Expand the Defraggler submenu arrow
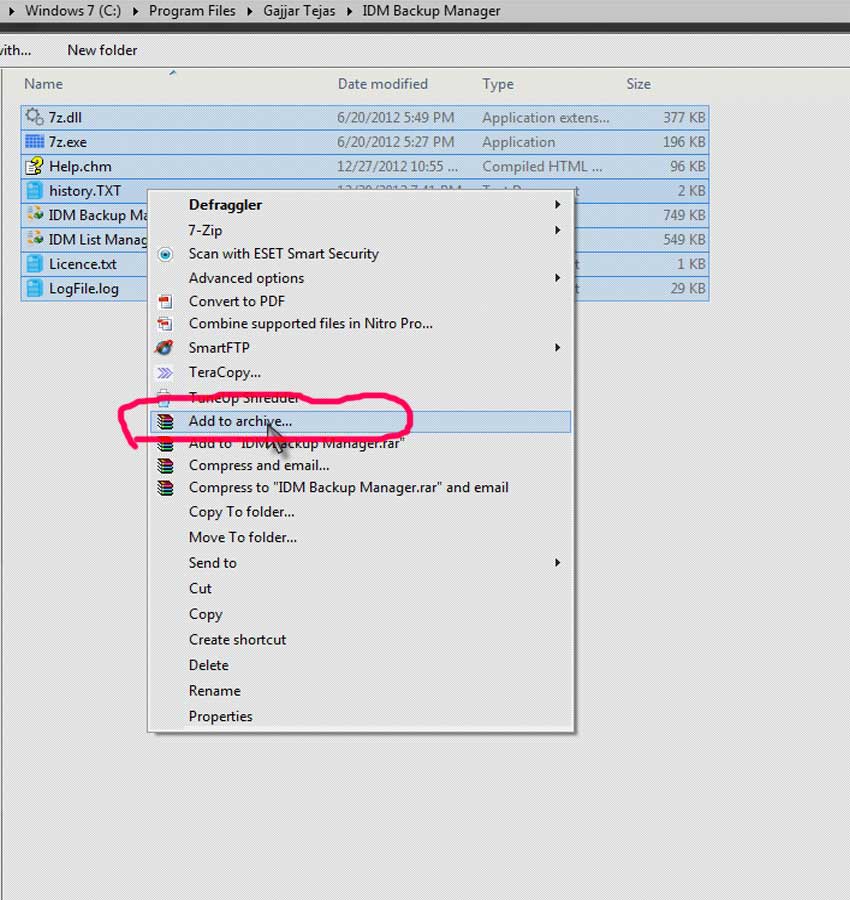The image size is (850, 900). [x=557, y=204]
